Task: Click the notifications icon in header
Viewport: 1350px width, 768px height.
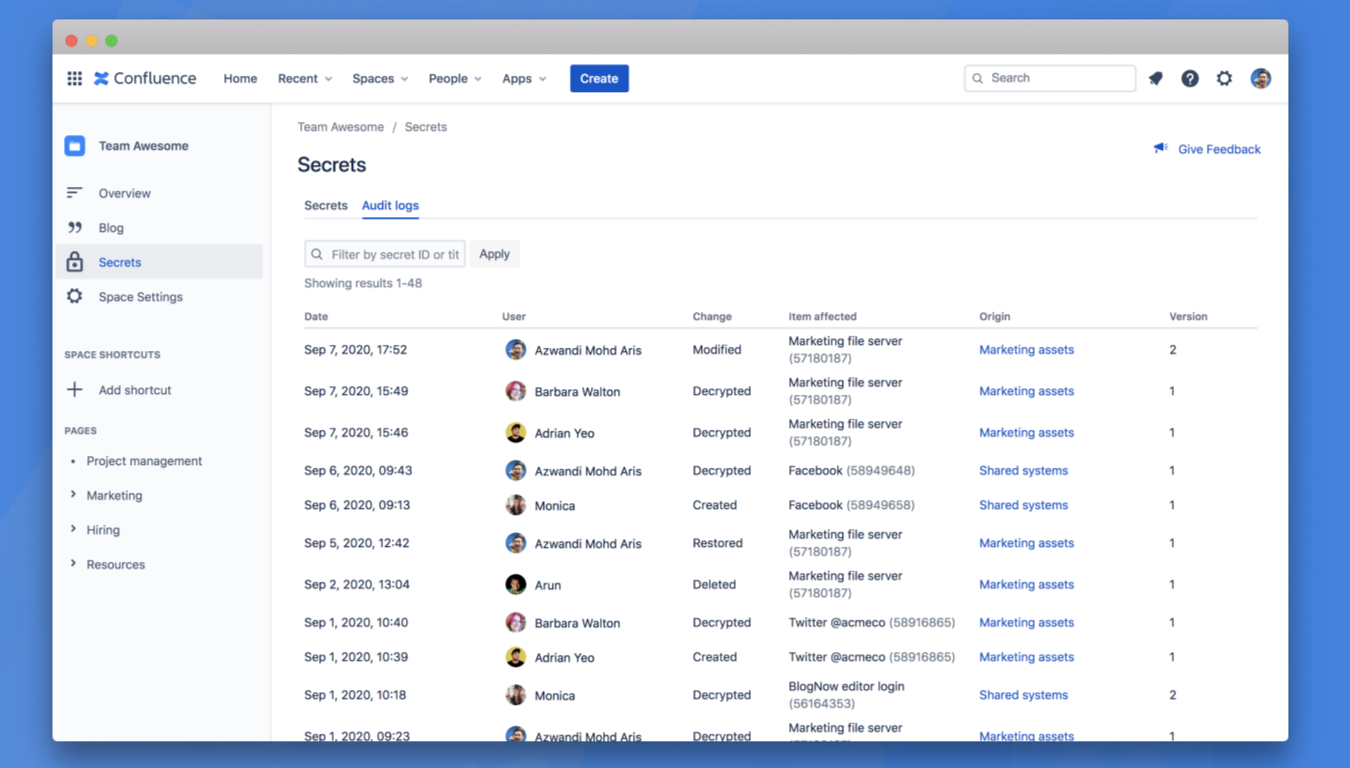Action: point(1156,78)
